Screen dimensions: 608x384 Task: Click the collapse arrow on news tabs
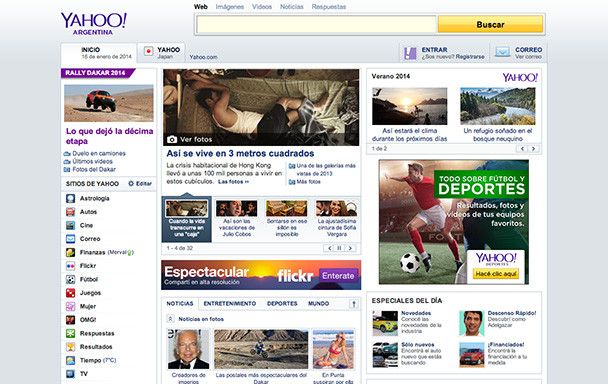[x=354, y=304]
